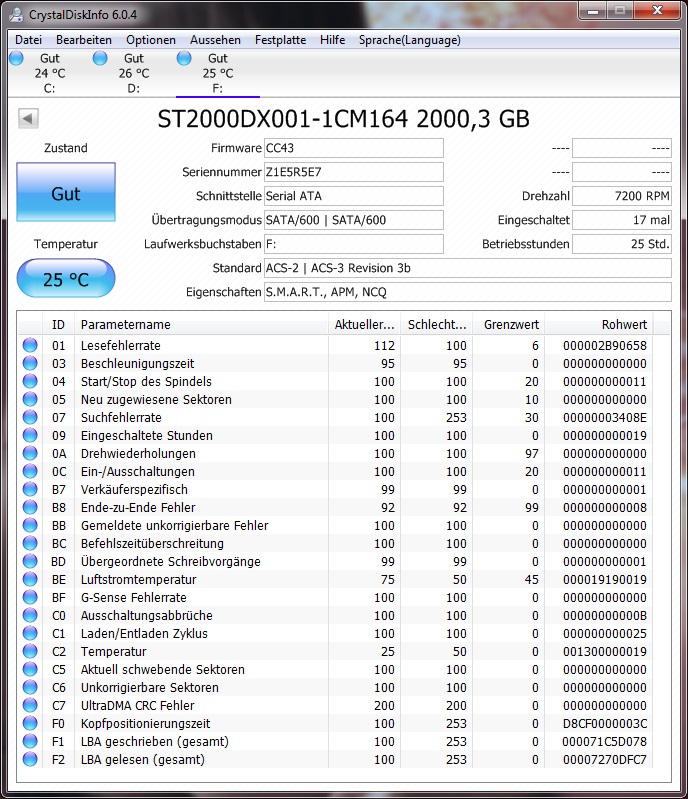Screen dimensions: 692x799
Task: Click status orb of Gemeldete unkorrigierbare Fehler
Action: click(x=30, y=525)
